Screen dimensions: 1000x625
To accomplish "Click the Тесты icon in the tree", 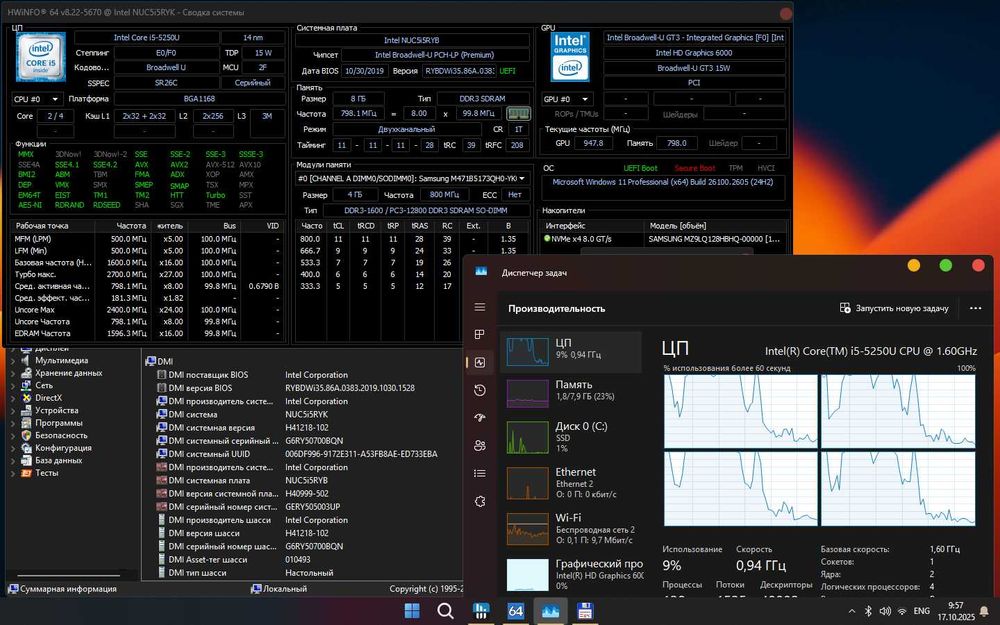I will pos(26,473).
